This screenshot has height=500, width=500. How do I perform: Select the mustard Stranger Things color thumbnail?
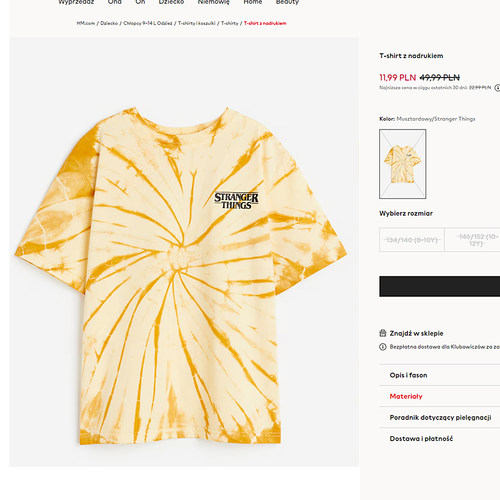point(403,164)
